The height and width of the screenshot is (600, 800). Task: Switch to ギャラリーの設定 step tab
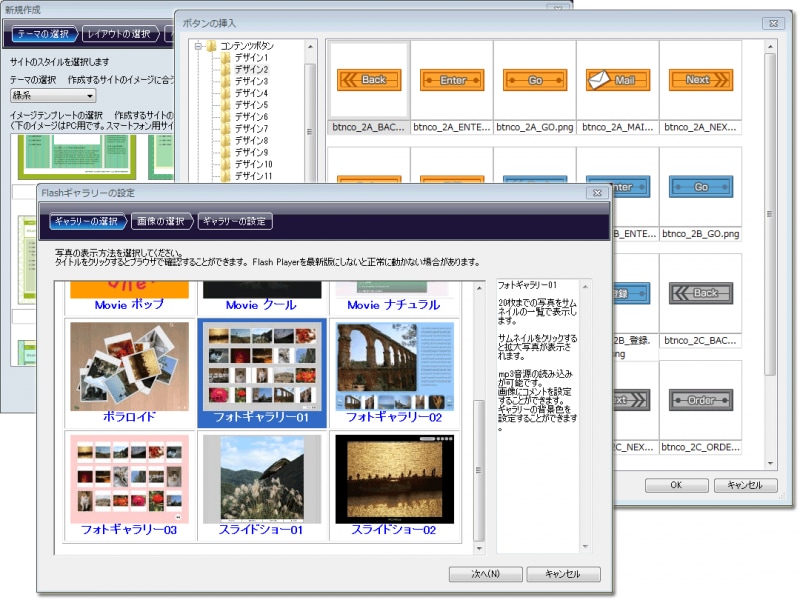234,221
